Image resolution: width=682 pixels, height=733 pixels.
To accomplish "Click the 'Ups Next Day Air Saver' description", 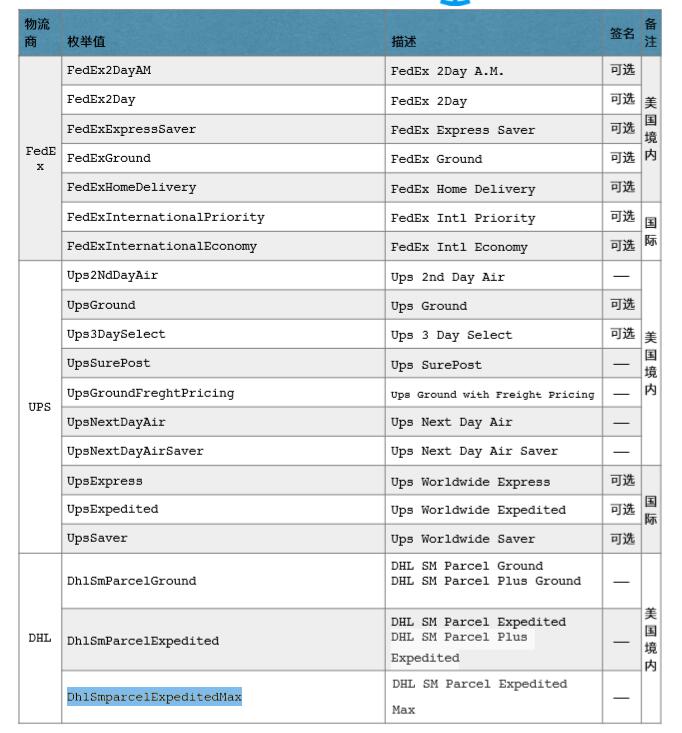I will 474,451.
